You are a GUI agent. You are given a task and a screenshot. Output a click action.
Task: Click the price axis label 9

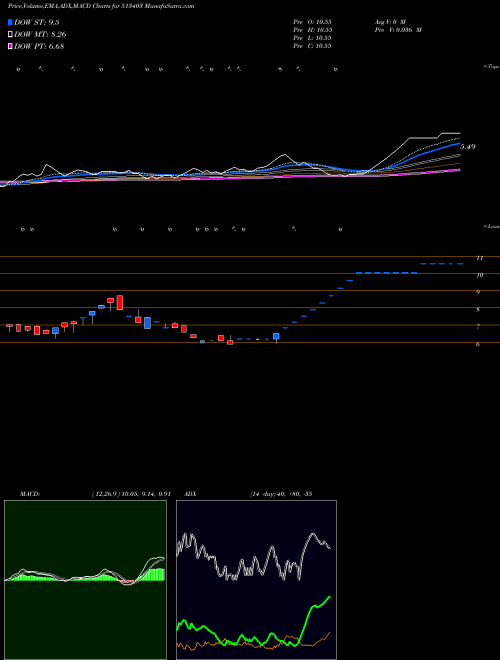[478, 292]
